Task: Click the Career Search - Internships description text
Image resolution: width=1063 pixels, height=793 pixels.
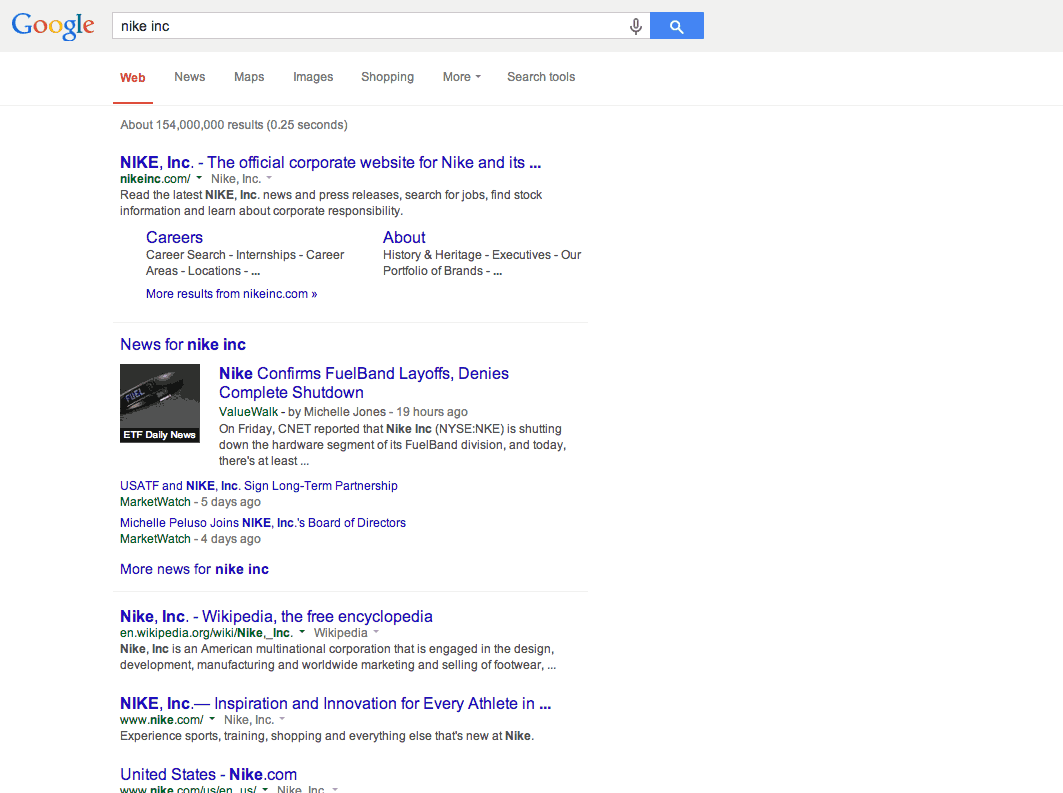Action: coord(245,263)
